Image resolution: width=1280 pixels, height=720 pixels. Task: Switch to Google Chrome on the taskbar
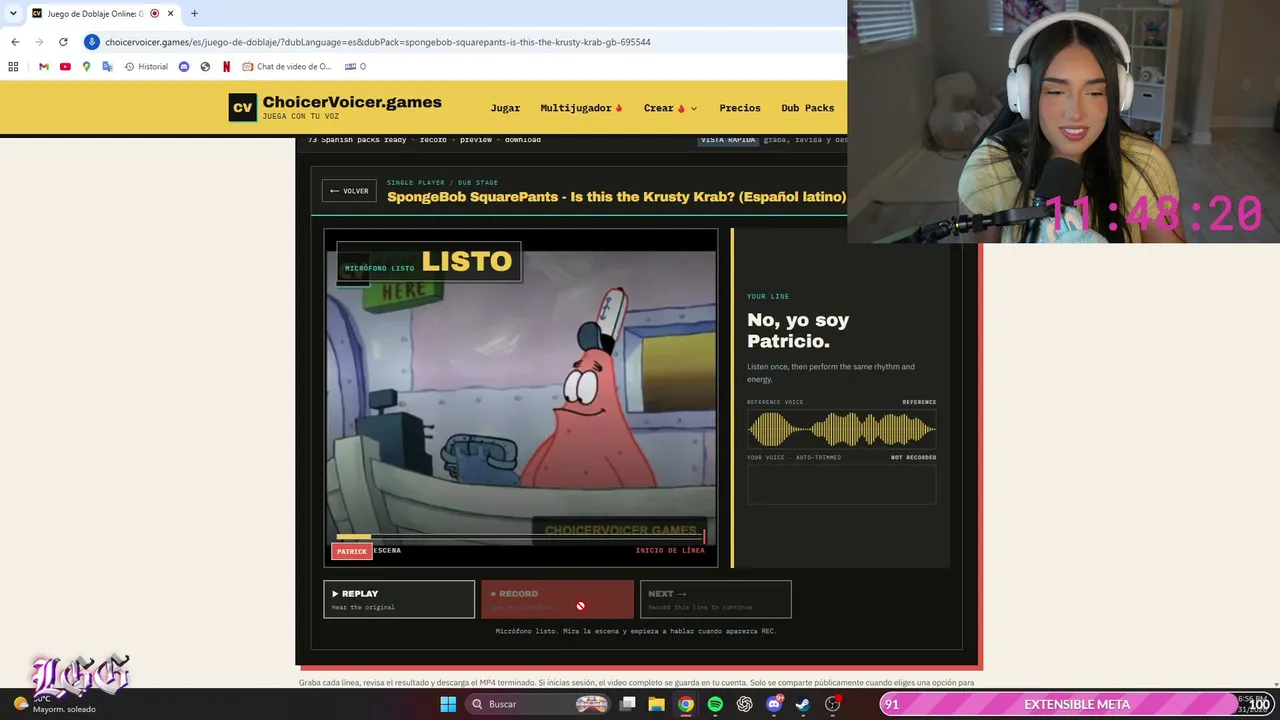click(686, 704)
